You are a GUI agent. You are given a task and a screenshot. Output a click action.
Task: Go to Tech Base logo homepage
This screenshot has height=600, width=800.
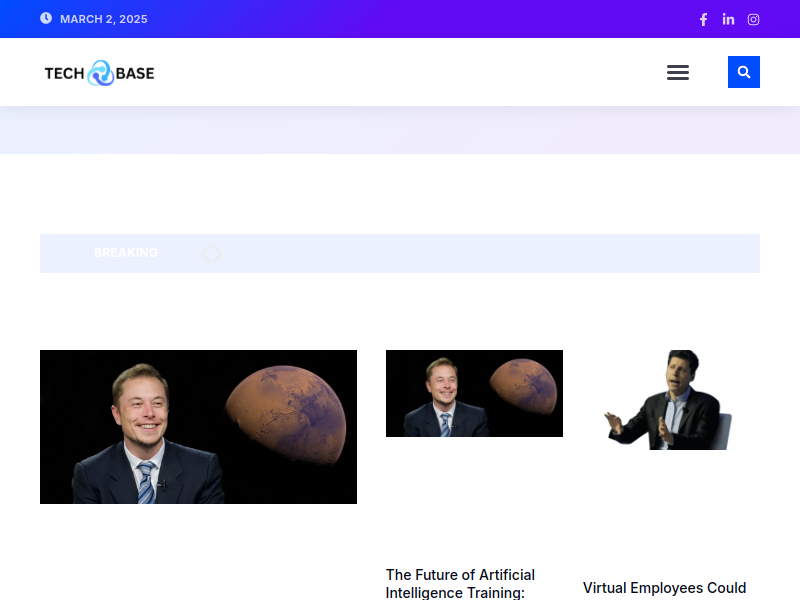tap(99, 73)
